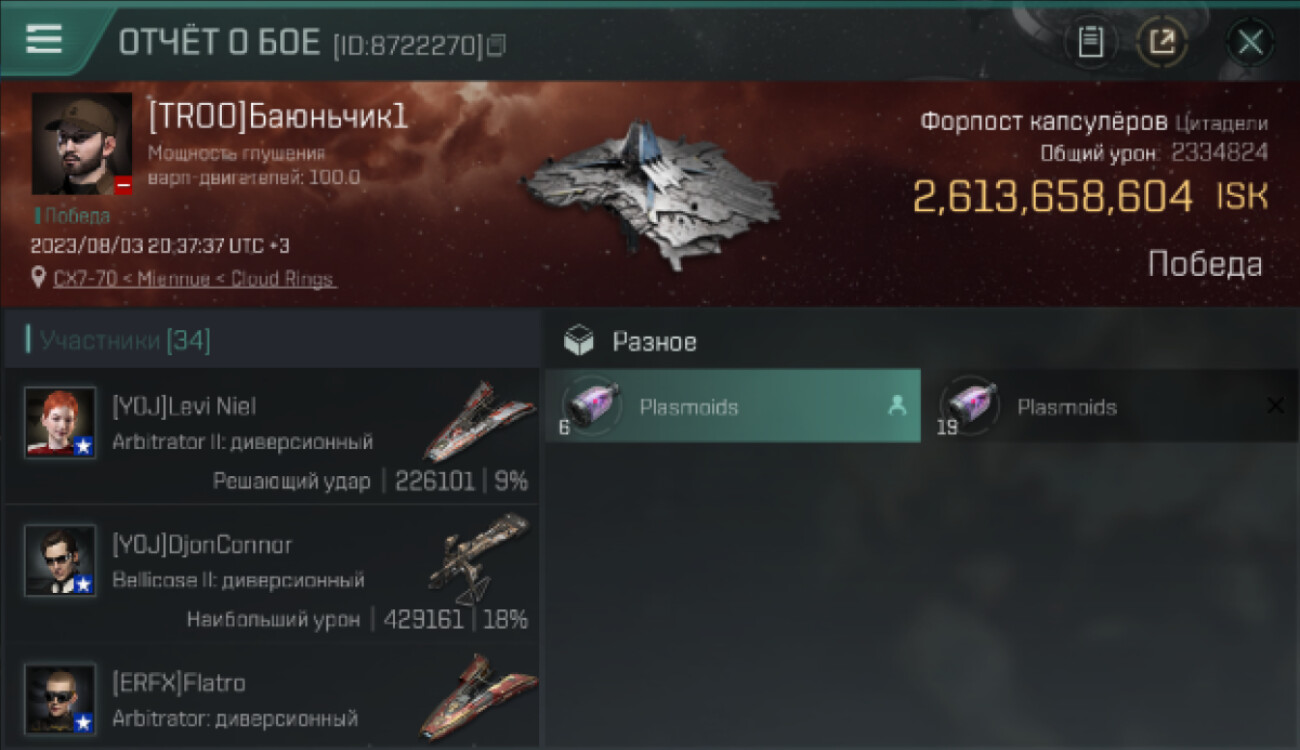Screen dimensions: 1300x750
Task: View DjonConnor's Bellicose II ship icon
Action: click(x=479, y=558)
